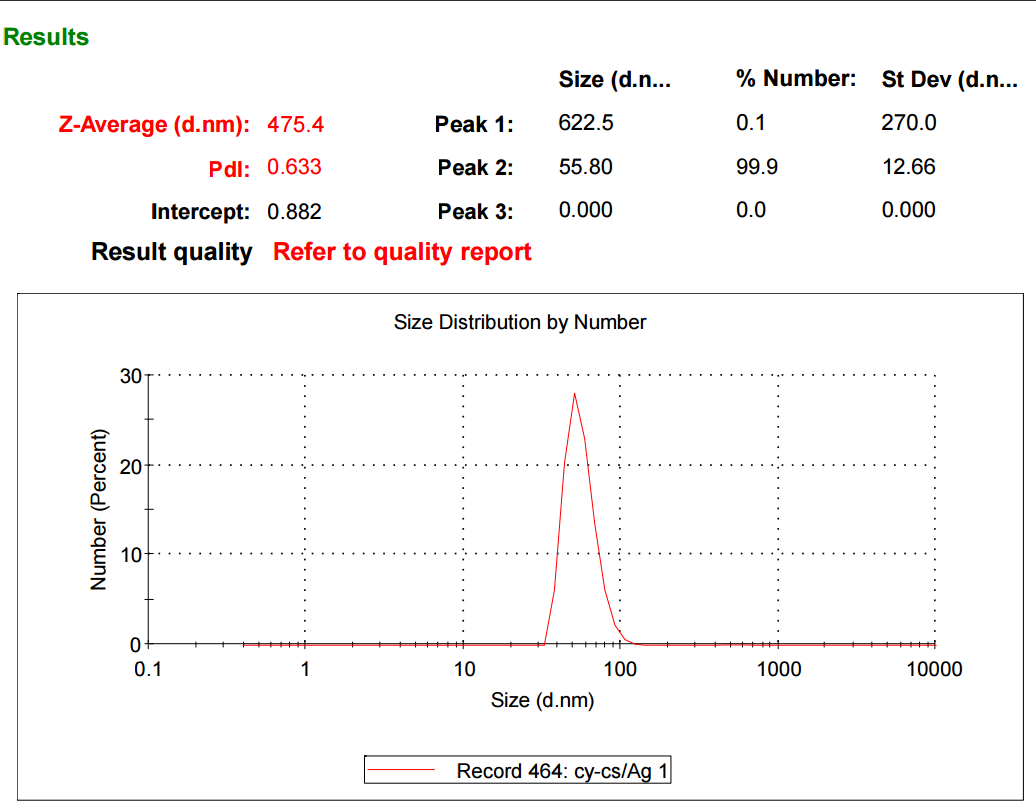The width and height of the screenshot is (1036, 803).
Task: Select the PdI value 0.633
Action: 294,167
